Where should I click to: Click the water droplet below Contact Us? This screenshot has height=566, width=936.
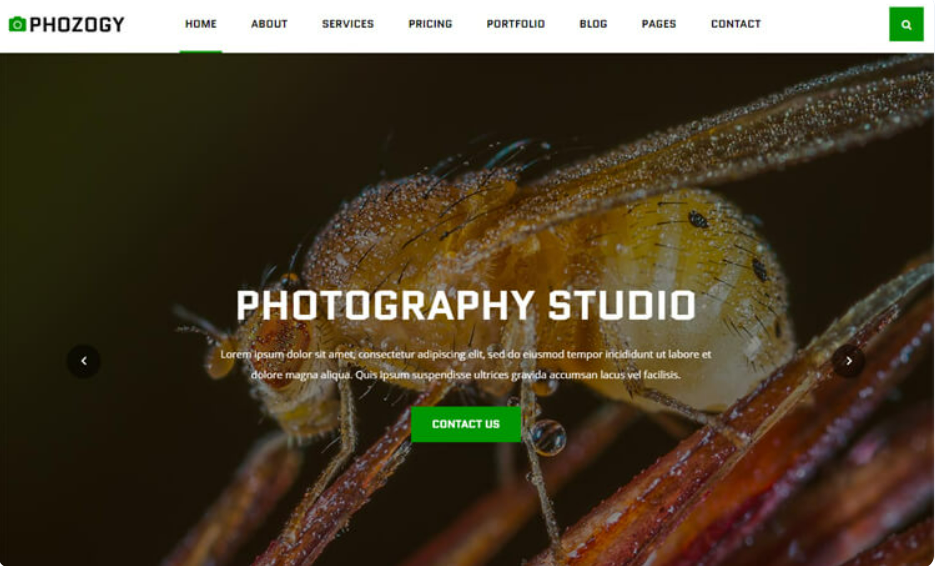click(x=548, y=437)
